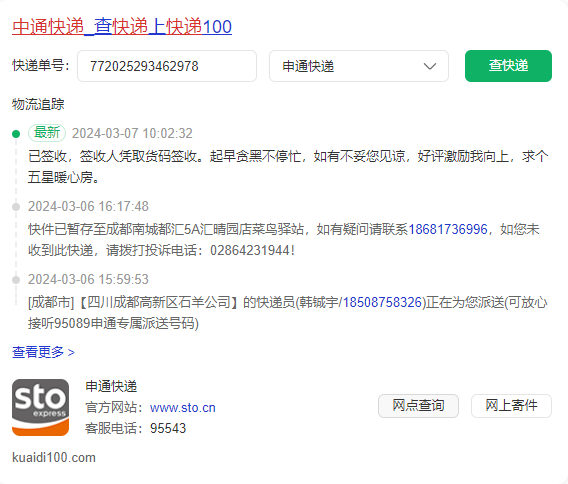Expand 查看更多 to see more tracking
The height and width of the screenshot is (484, 568).
click(43, 352)
